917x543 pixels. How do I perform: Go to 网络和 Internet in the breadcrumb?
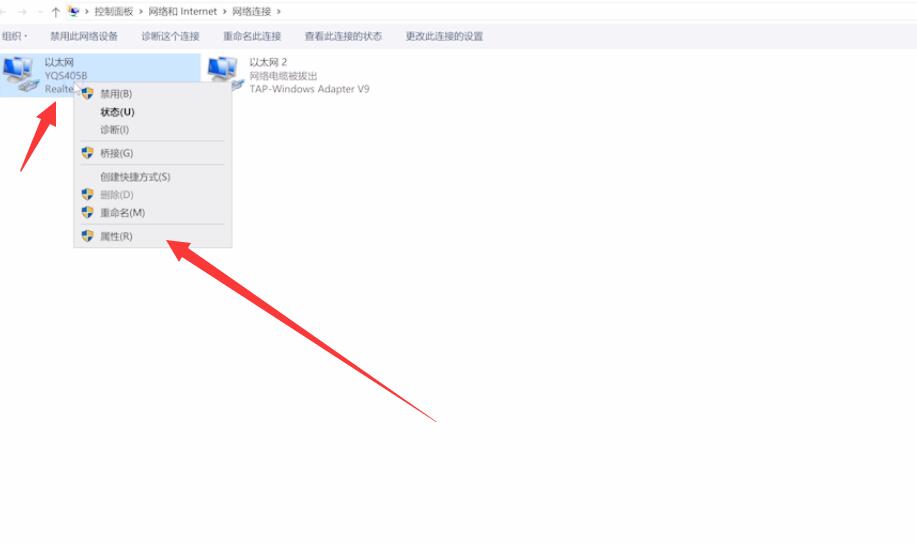[x=182, y=12]
